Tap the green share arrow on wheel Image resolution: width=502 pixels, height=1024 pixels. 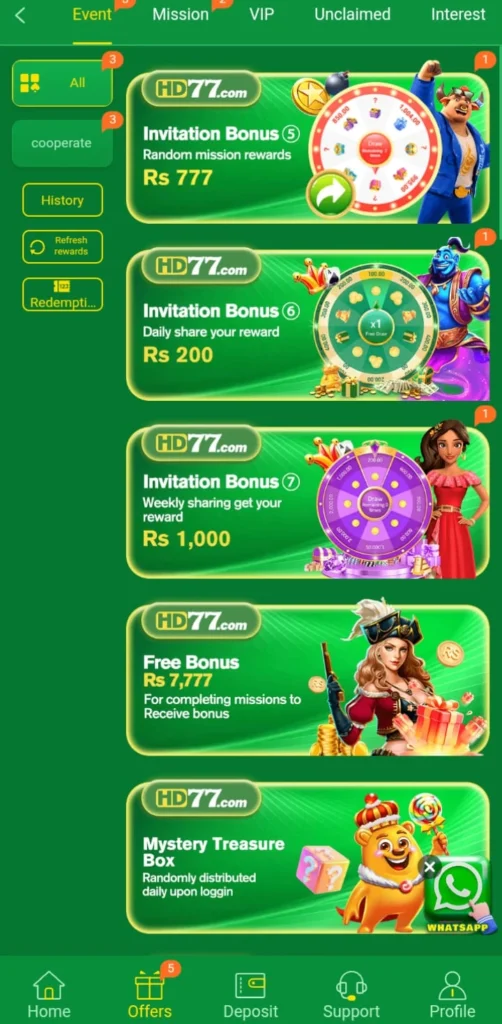(330, 194)
